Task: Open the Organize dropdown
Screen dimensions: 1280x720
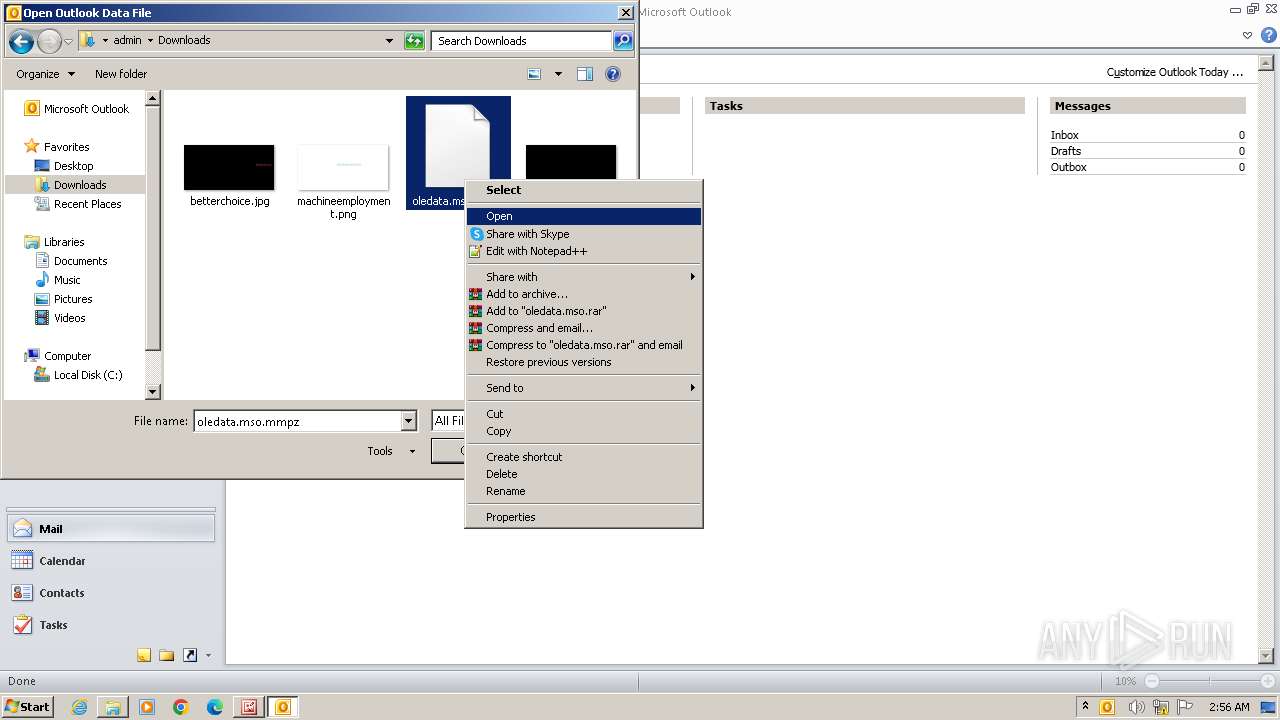Action: click(45, 74)
